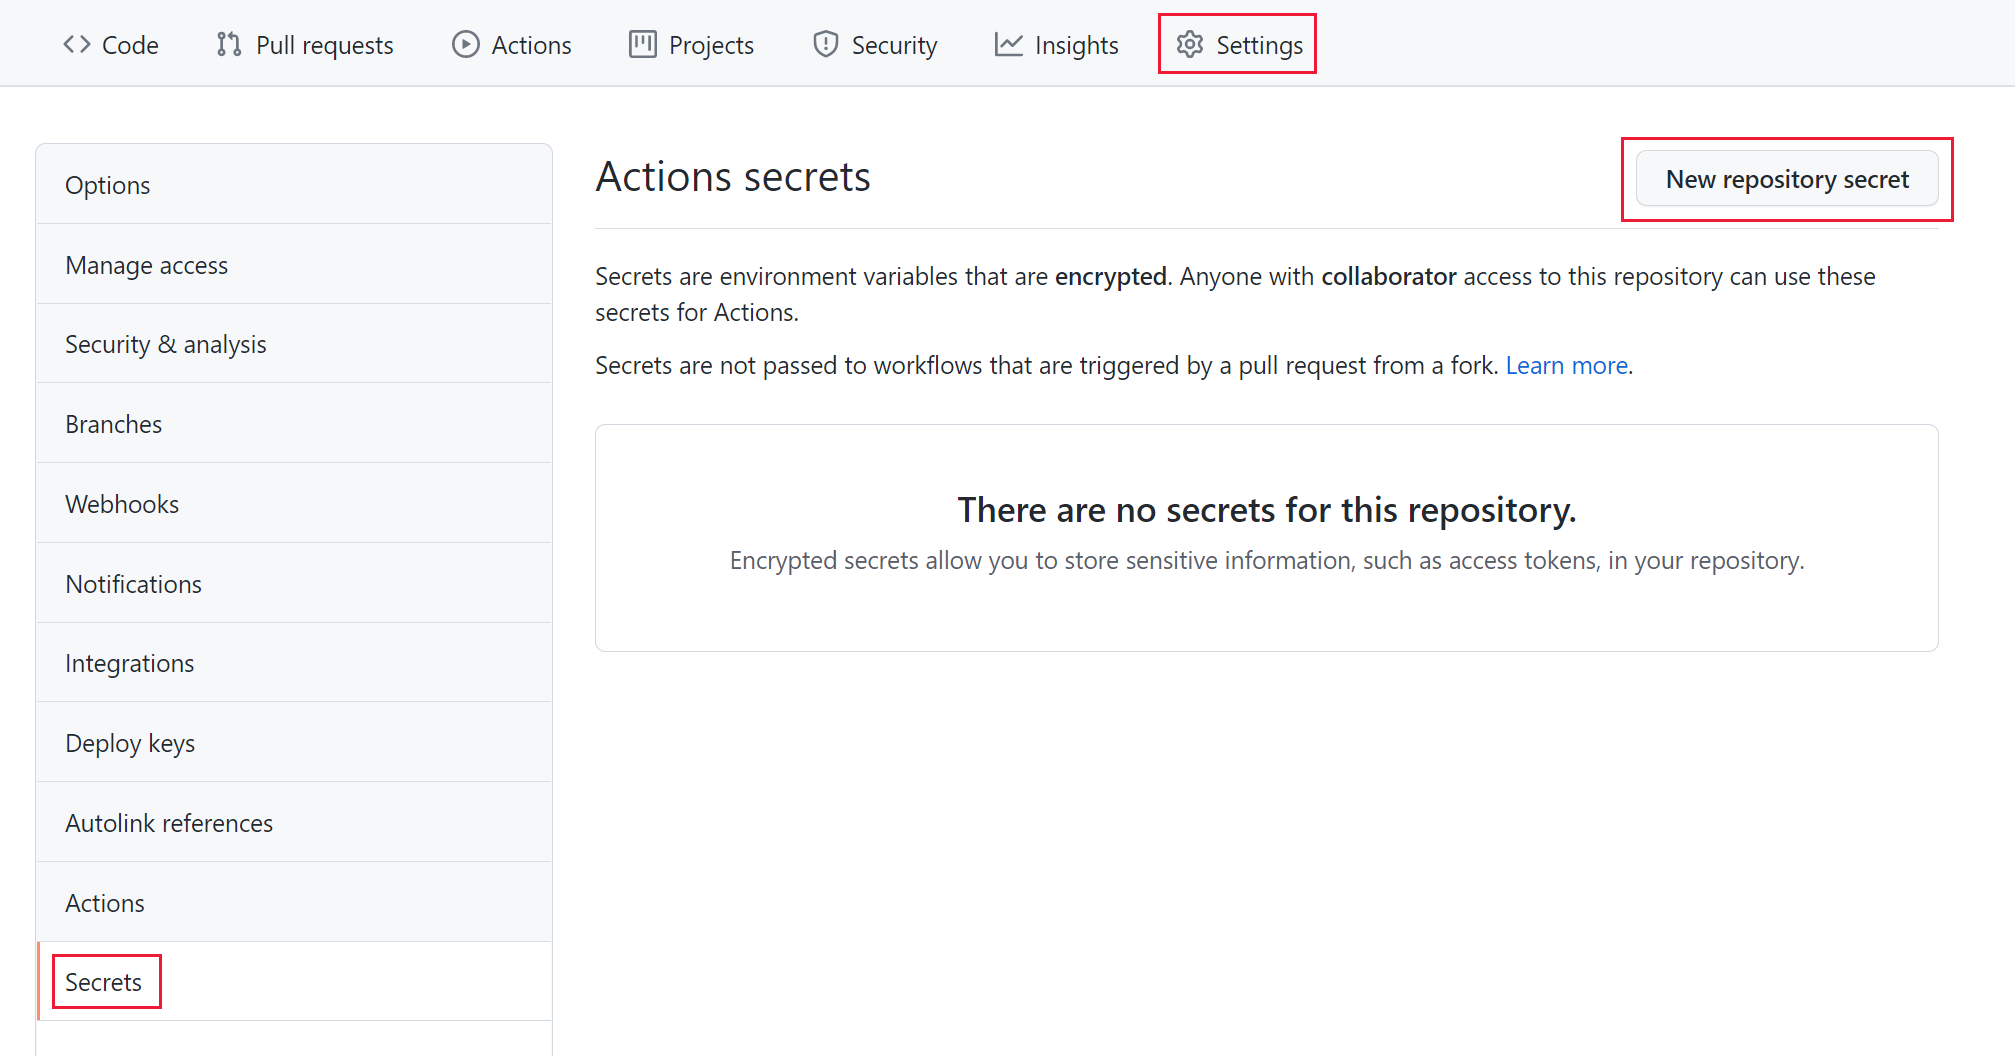The width and height of the screenshot is (2015, 1056).
Task: Click the Actions play circle icon
Action: coord(464,44)
